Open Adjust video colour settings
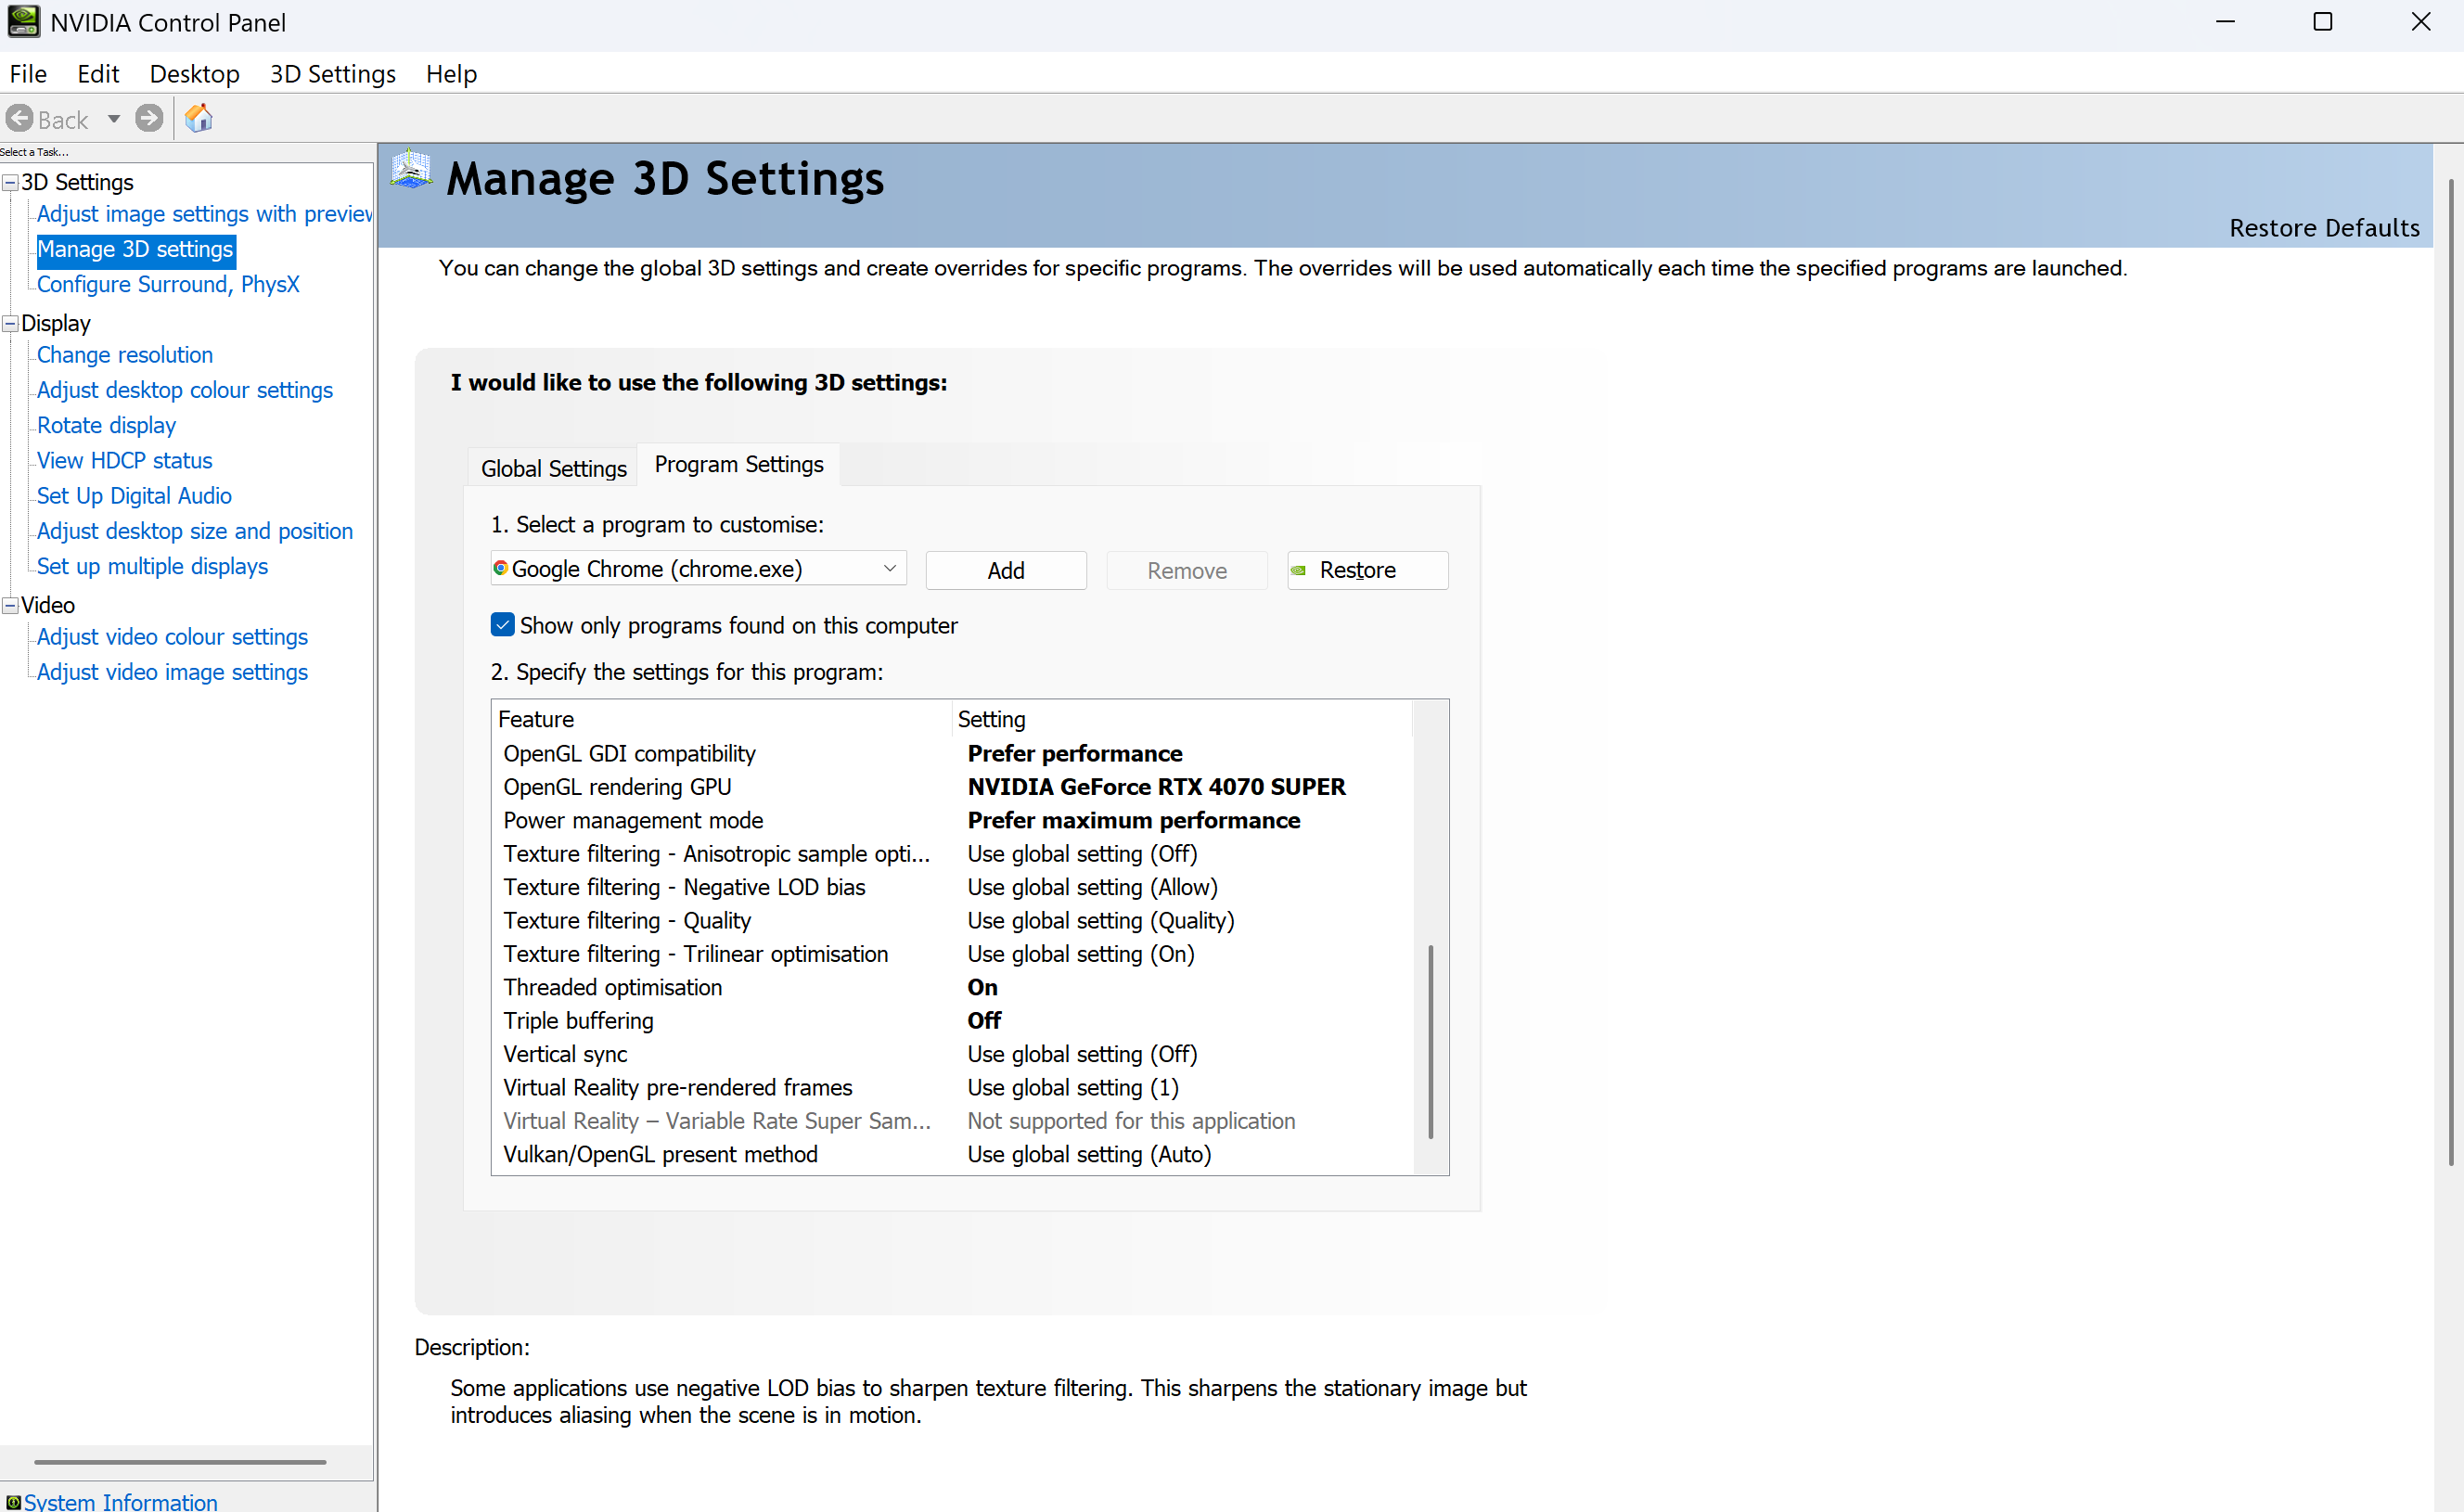The image size is (2464, 1512). 172,637
